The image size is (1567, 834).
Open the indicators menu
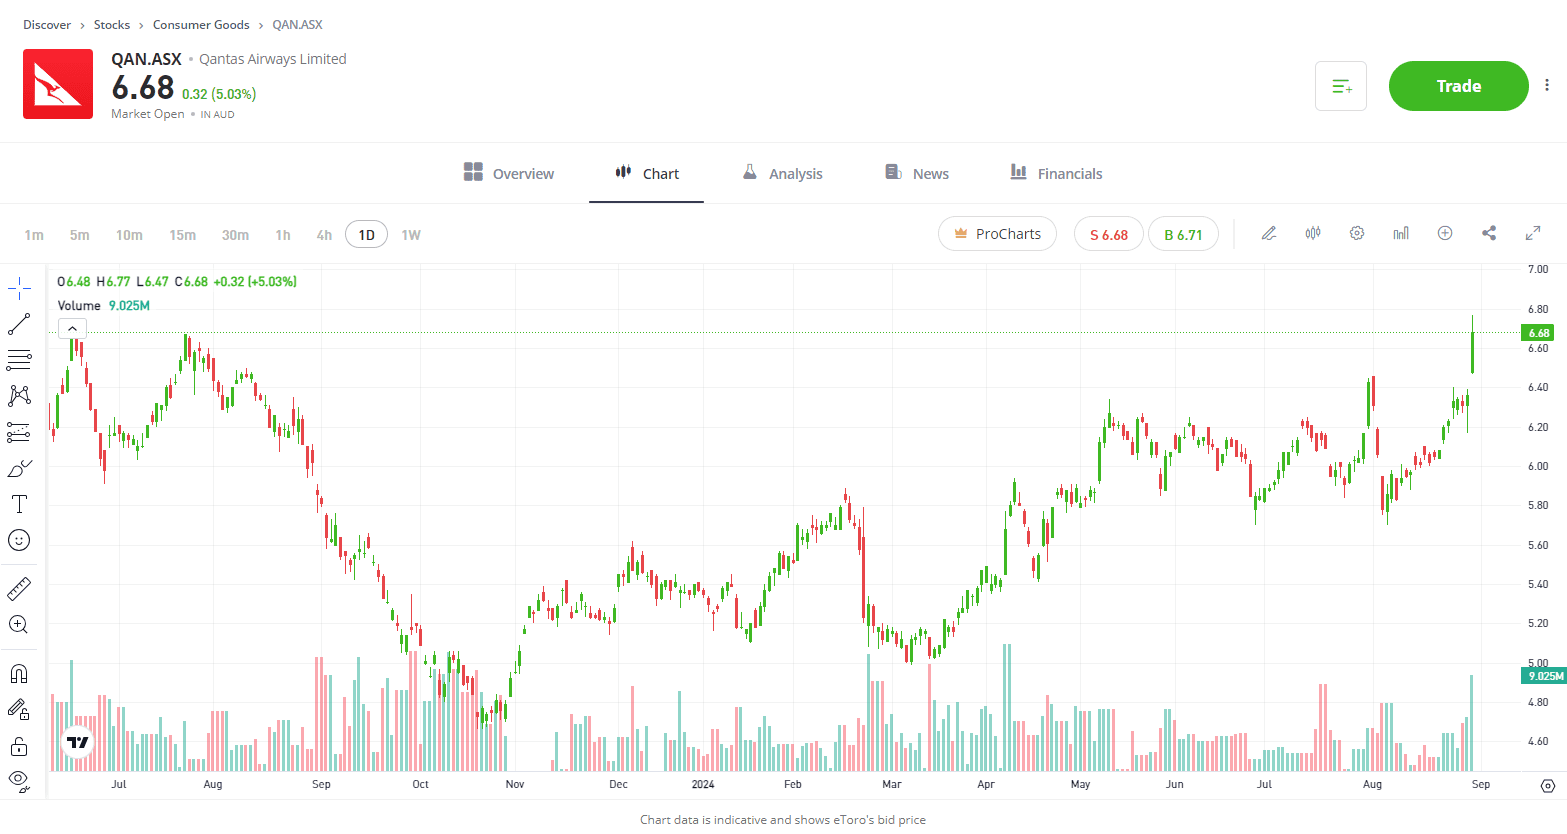coord(1401,233)
